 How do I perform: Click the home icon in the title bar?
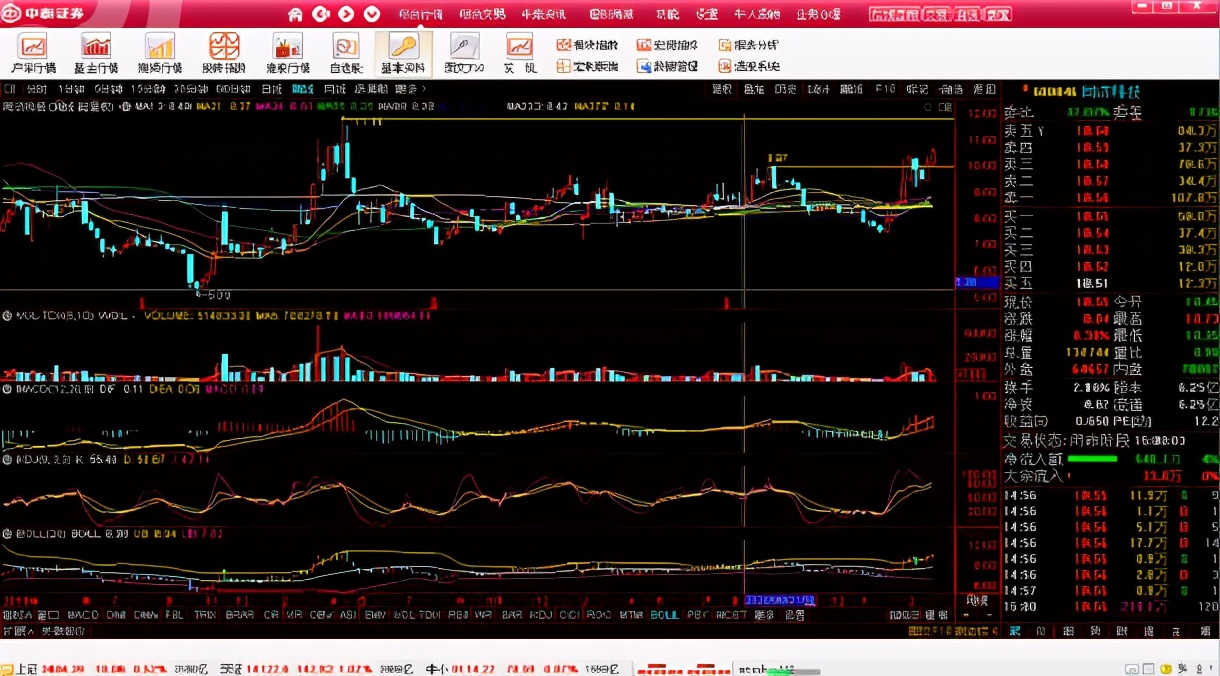coord(295,14)
